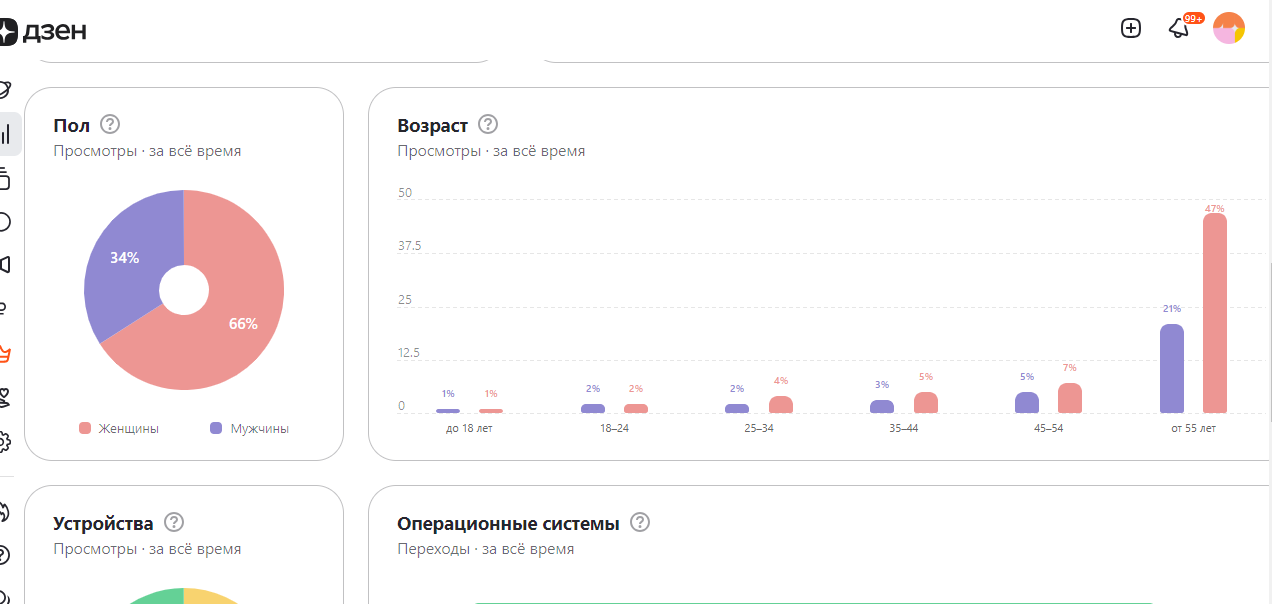The width and height of the screenshot is (1272, 604).
Task: Click the question-mark help icon in sidebar
Action: (5, 555)
